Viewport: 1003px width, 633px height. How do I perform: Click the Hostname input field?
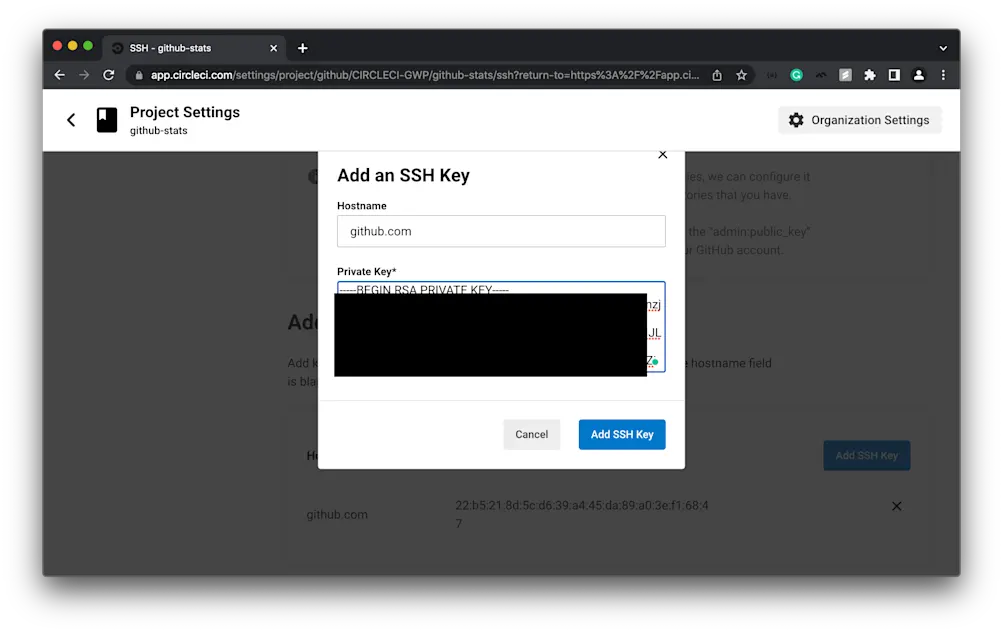click(x=500, y=231)
